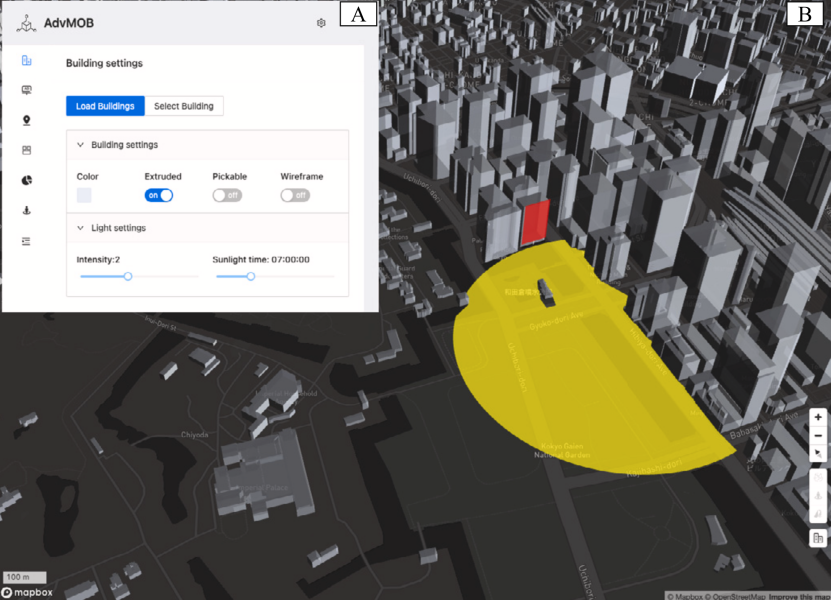Collapse the Light settings section
831x600 pixels.
(81, 228)
